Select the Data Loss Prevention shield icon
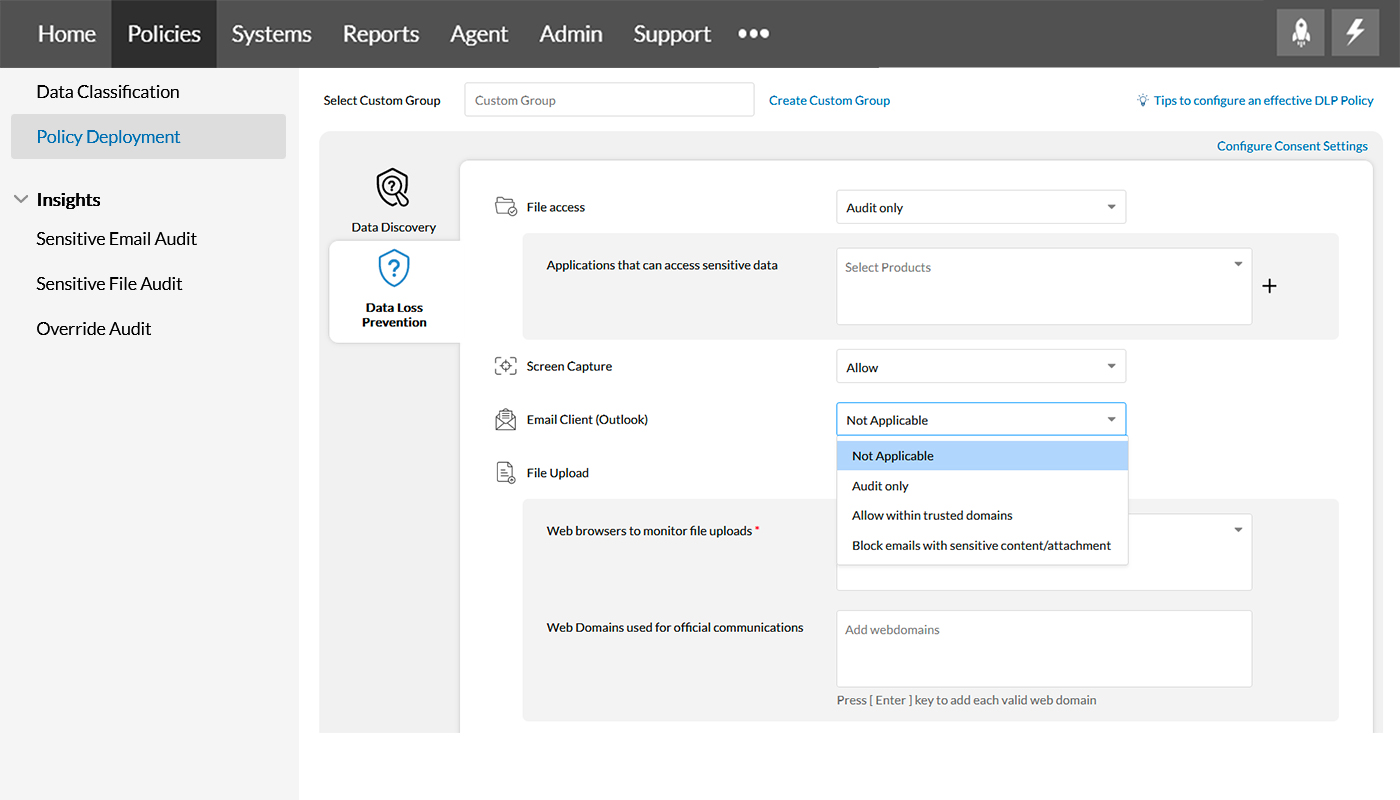 click(x=394, y=268)
